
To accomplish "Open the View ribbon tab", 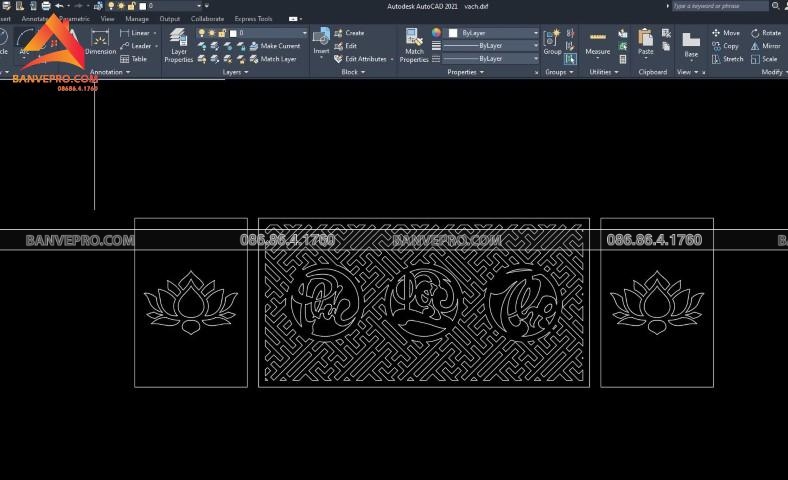I will coord(108,19).
